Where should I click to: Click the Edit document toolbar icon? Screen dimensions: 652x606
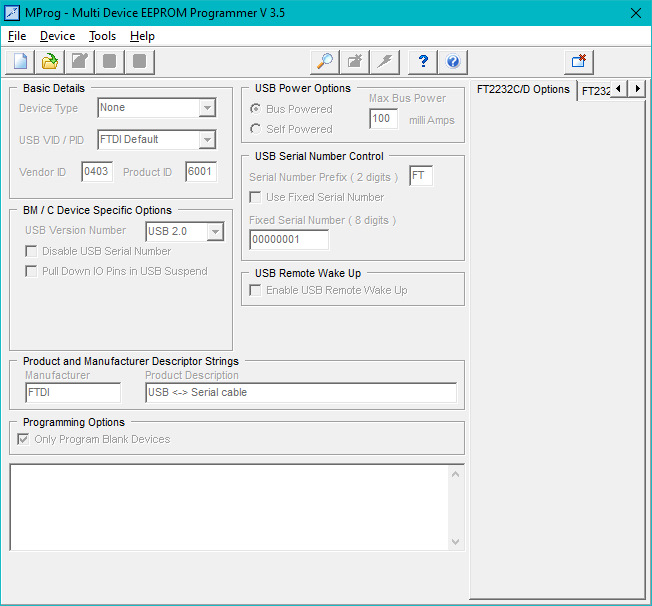tap(80, 62)
